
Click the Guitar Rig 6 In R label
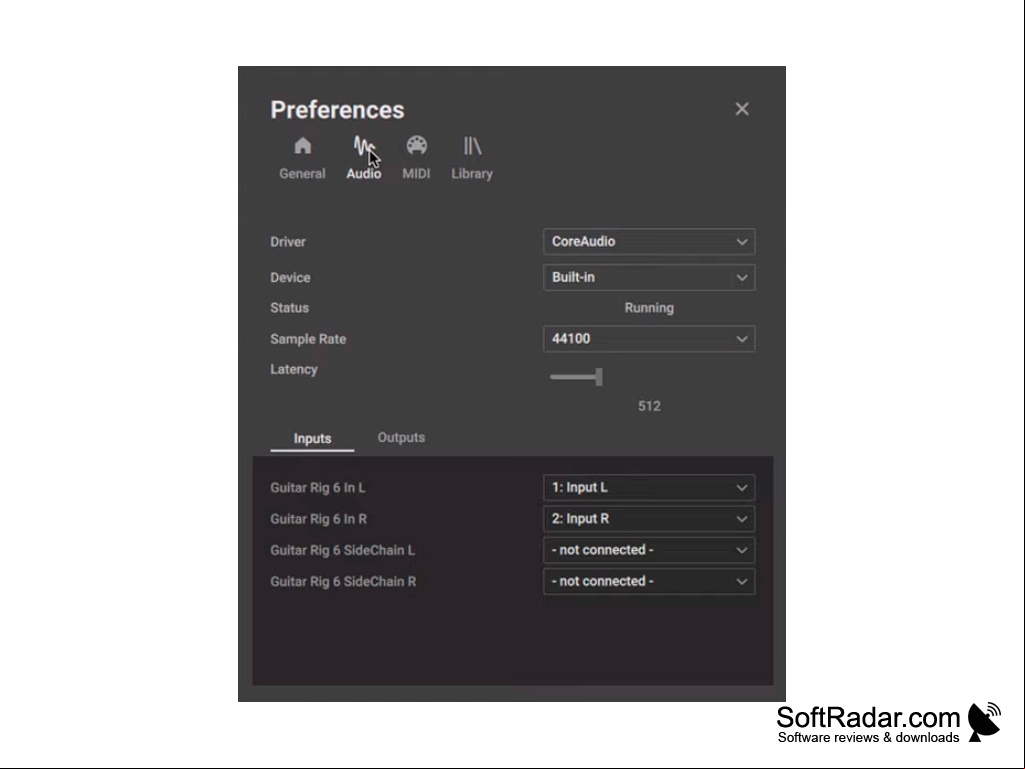(318, 519)
